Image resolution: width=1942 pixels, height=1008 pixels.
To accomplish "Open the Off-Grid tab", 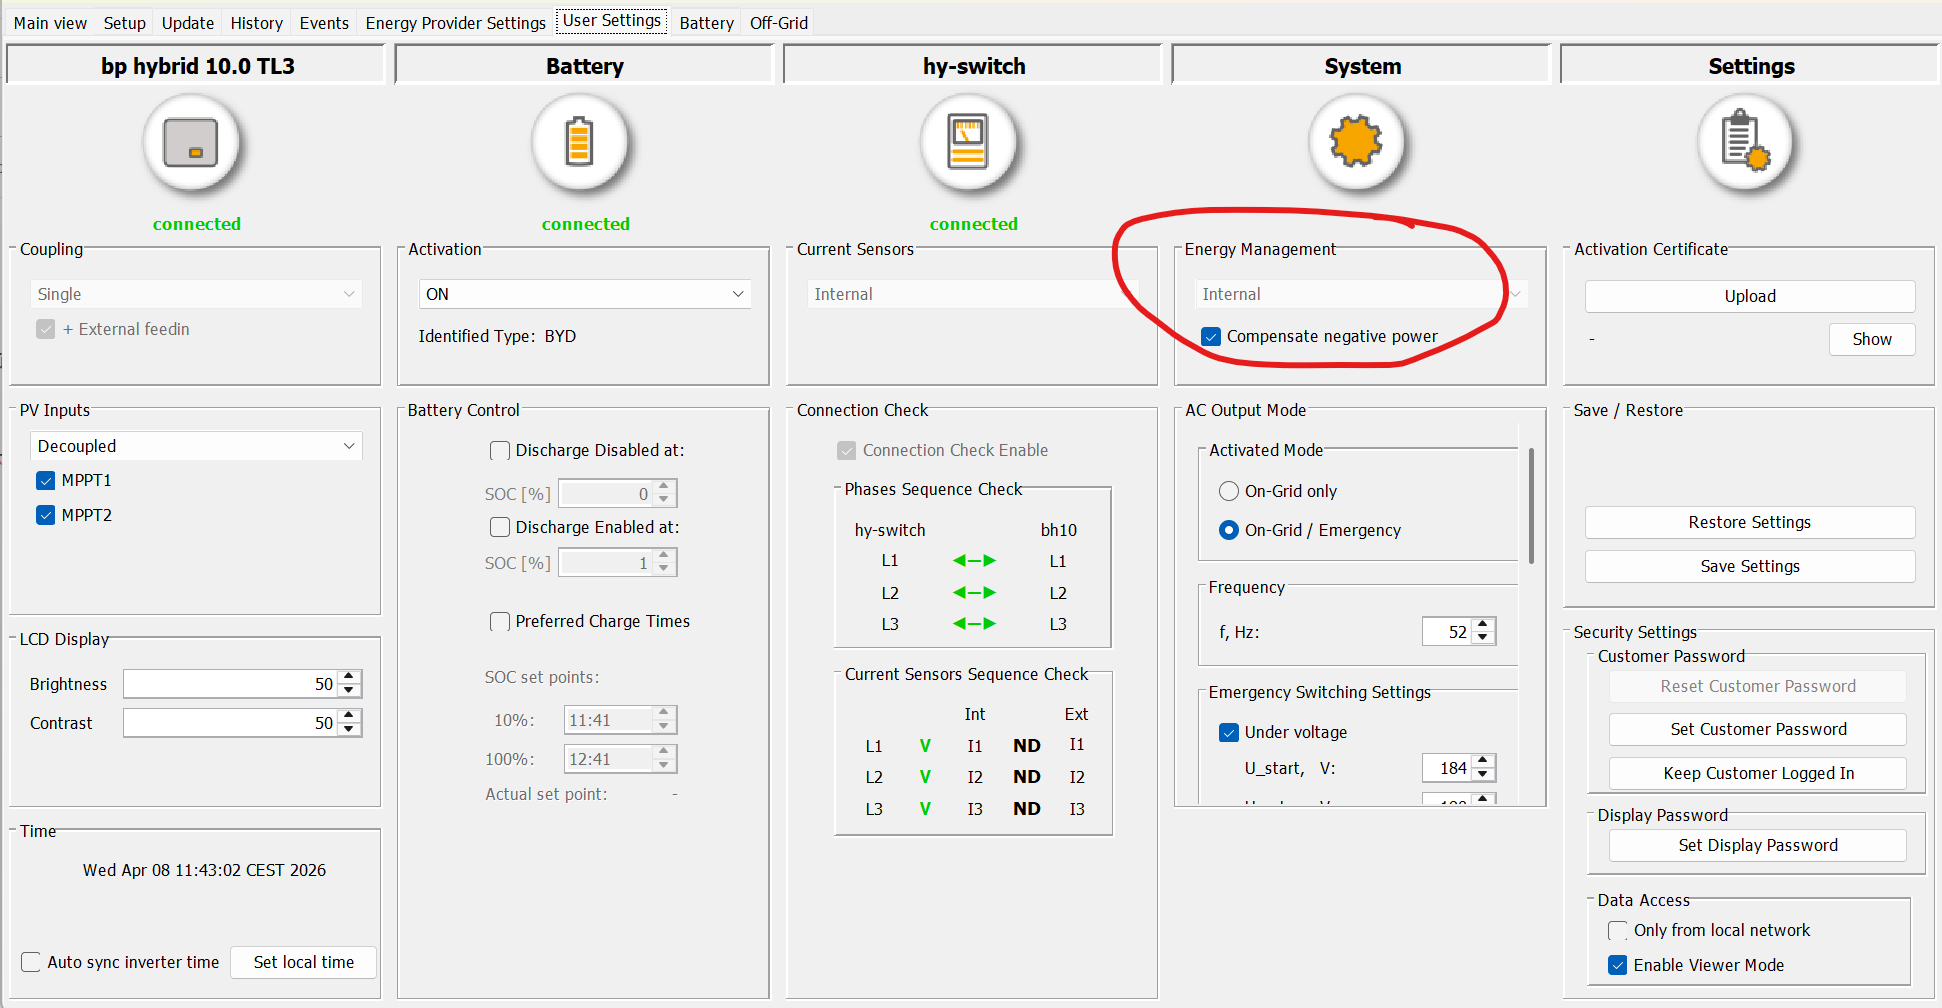I will click(x=778, y=23).
